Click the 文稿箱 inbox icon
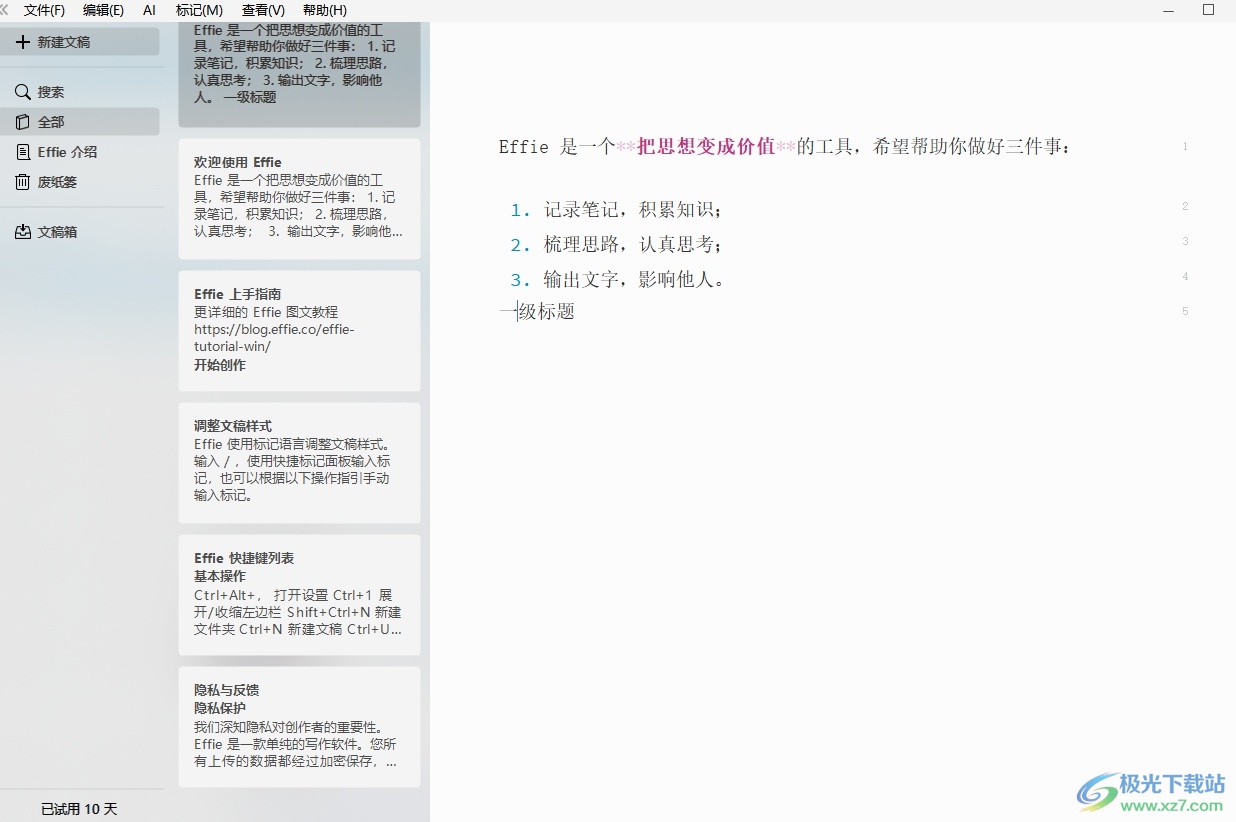Screen dimensions: 1236x822 [22, 232]
